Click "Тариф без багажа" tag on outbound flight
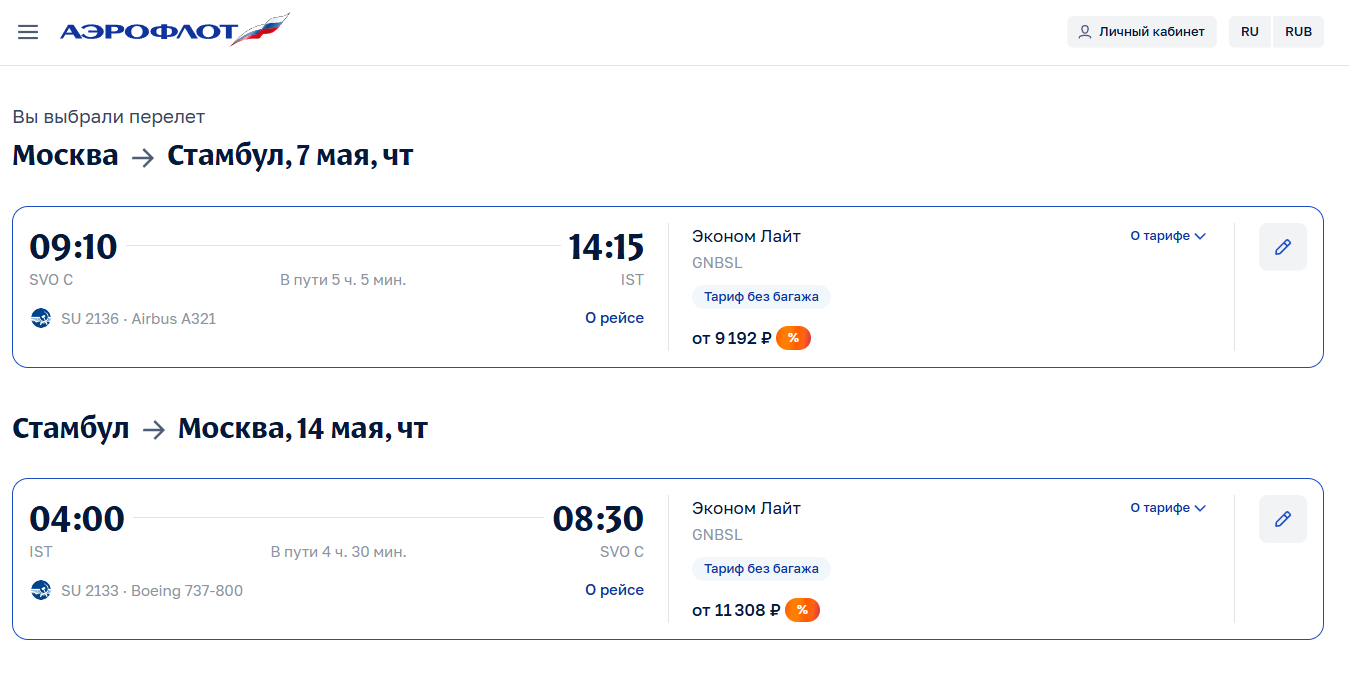 pos(761,297)
